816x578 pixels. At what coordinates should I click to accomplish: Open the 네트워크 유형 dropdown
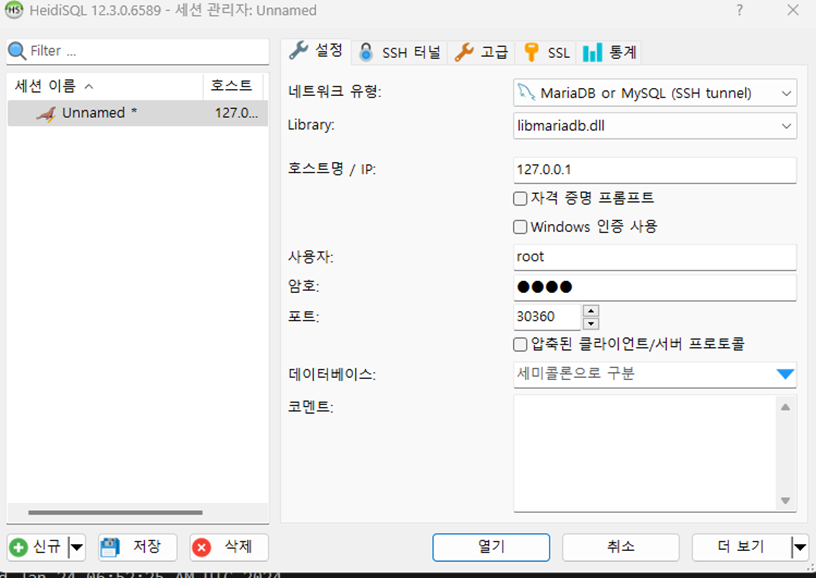[655, 93]
